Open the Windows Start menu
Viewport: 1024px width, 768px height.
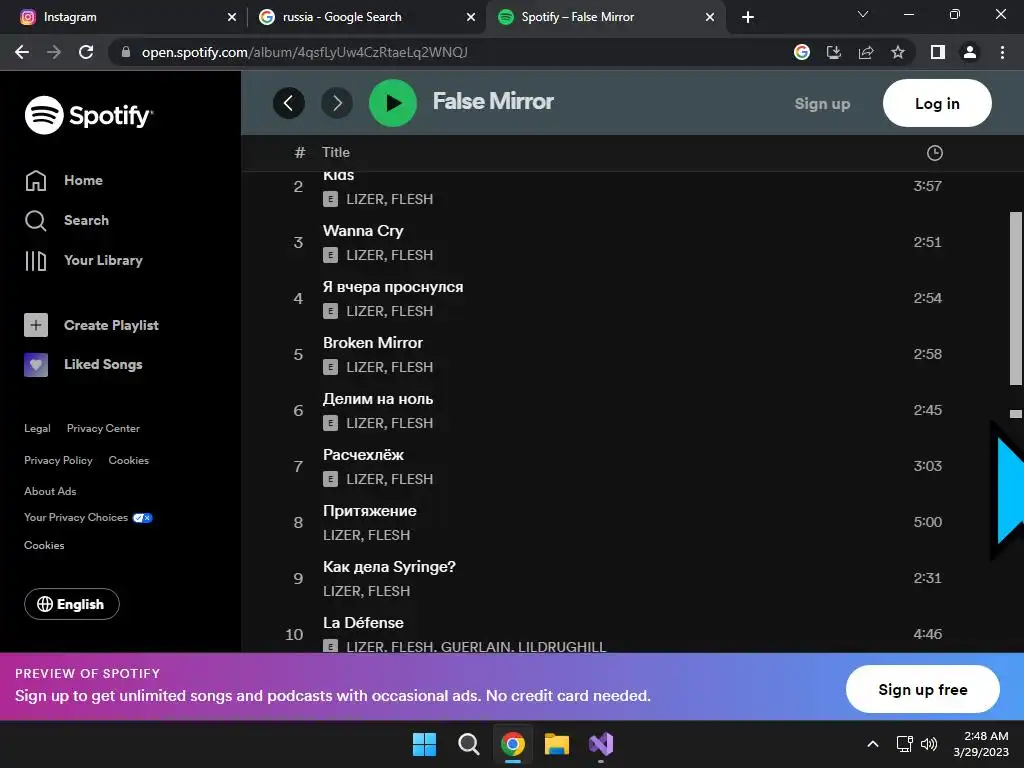424,744
